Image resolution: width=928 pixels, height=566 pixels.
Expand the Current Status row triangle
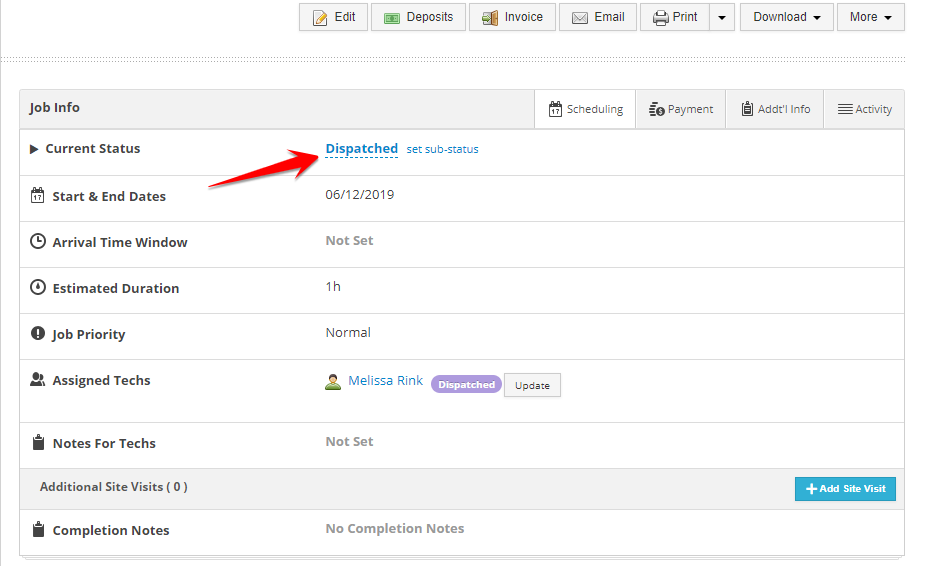tap(34, 149)
